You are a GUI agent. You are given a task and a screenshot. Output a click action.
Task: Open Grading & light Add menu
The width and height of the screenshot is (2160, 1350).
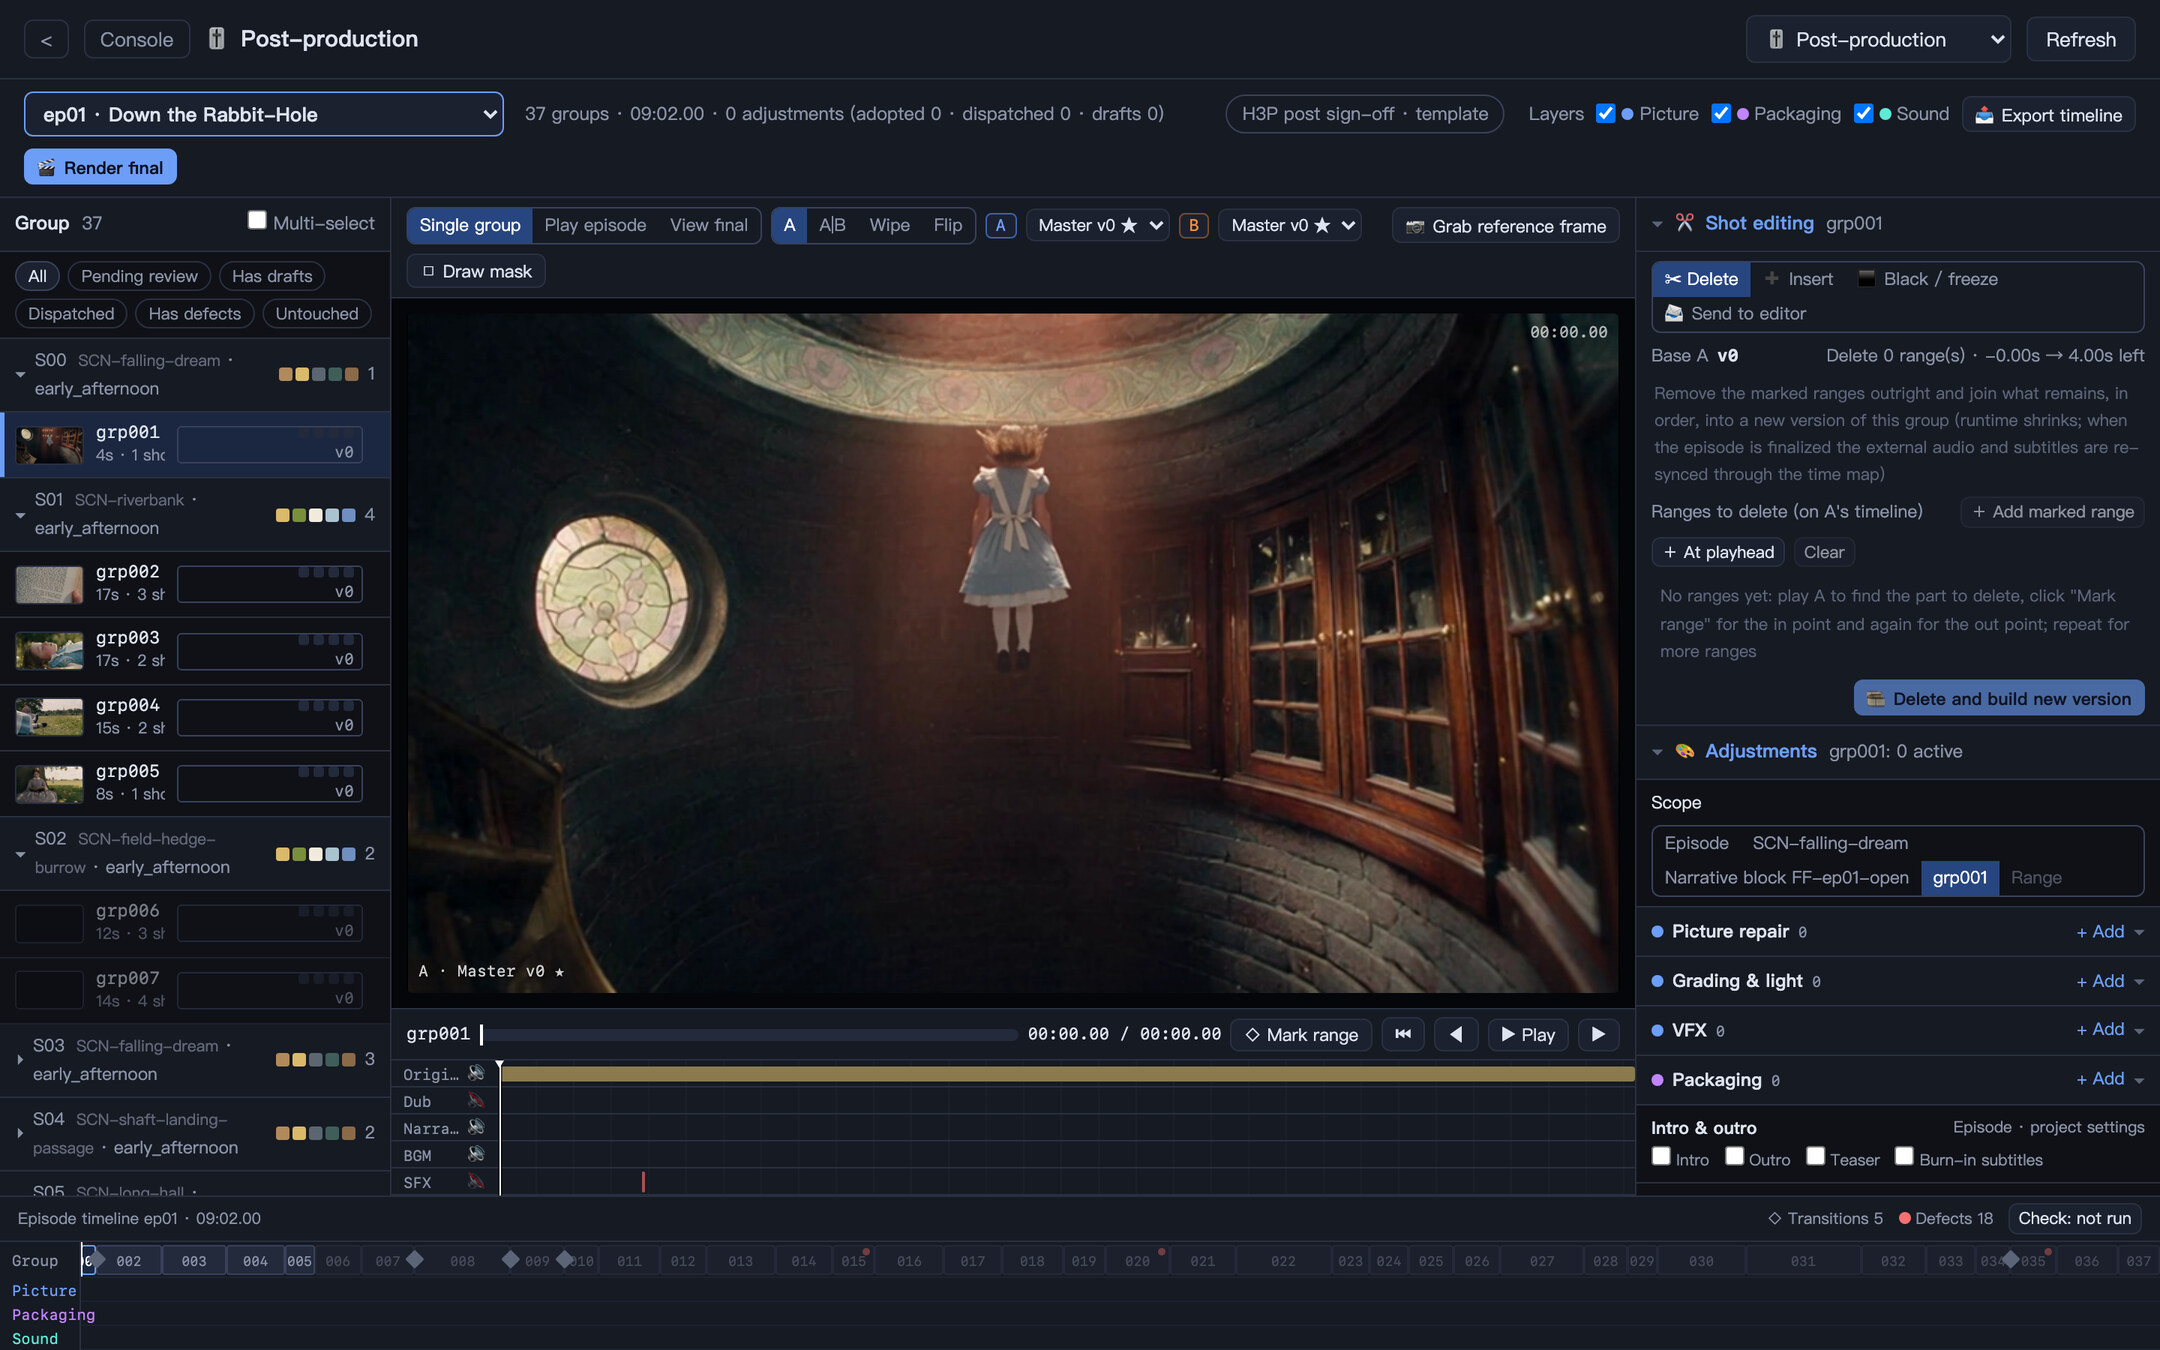2109,981
